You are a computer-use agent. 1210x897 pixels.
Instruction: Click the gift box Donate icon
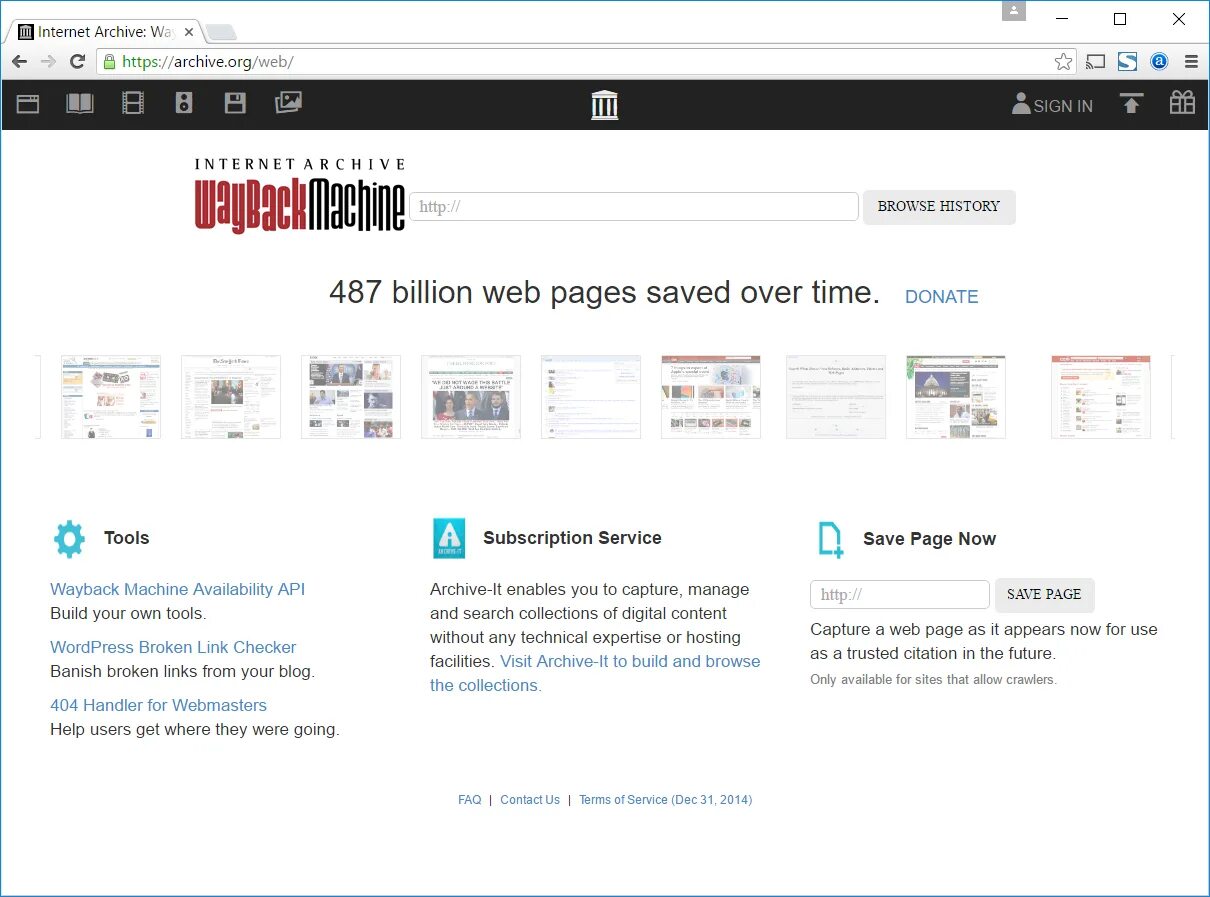(1182, 102)
